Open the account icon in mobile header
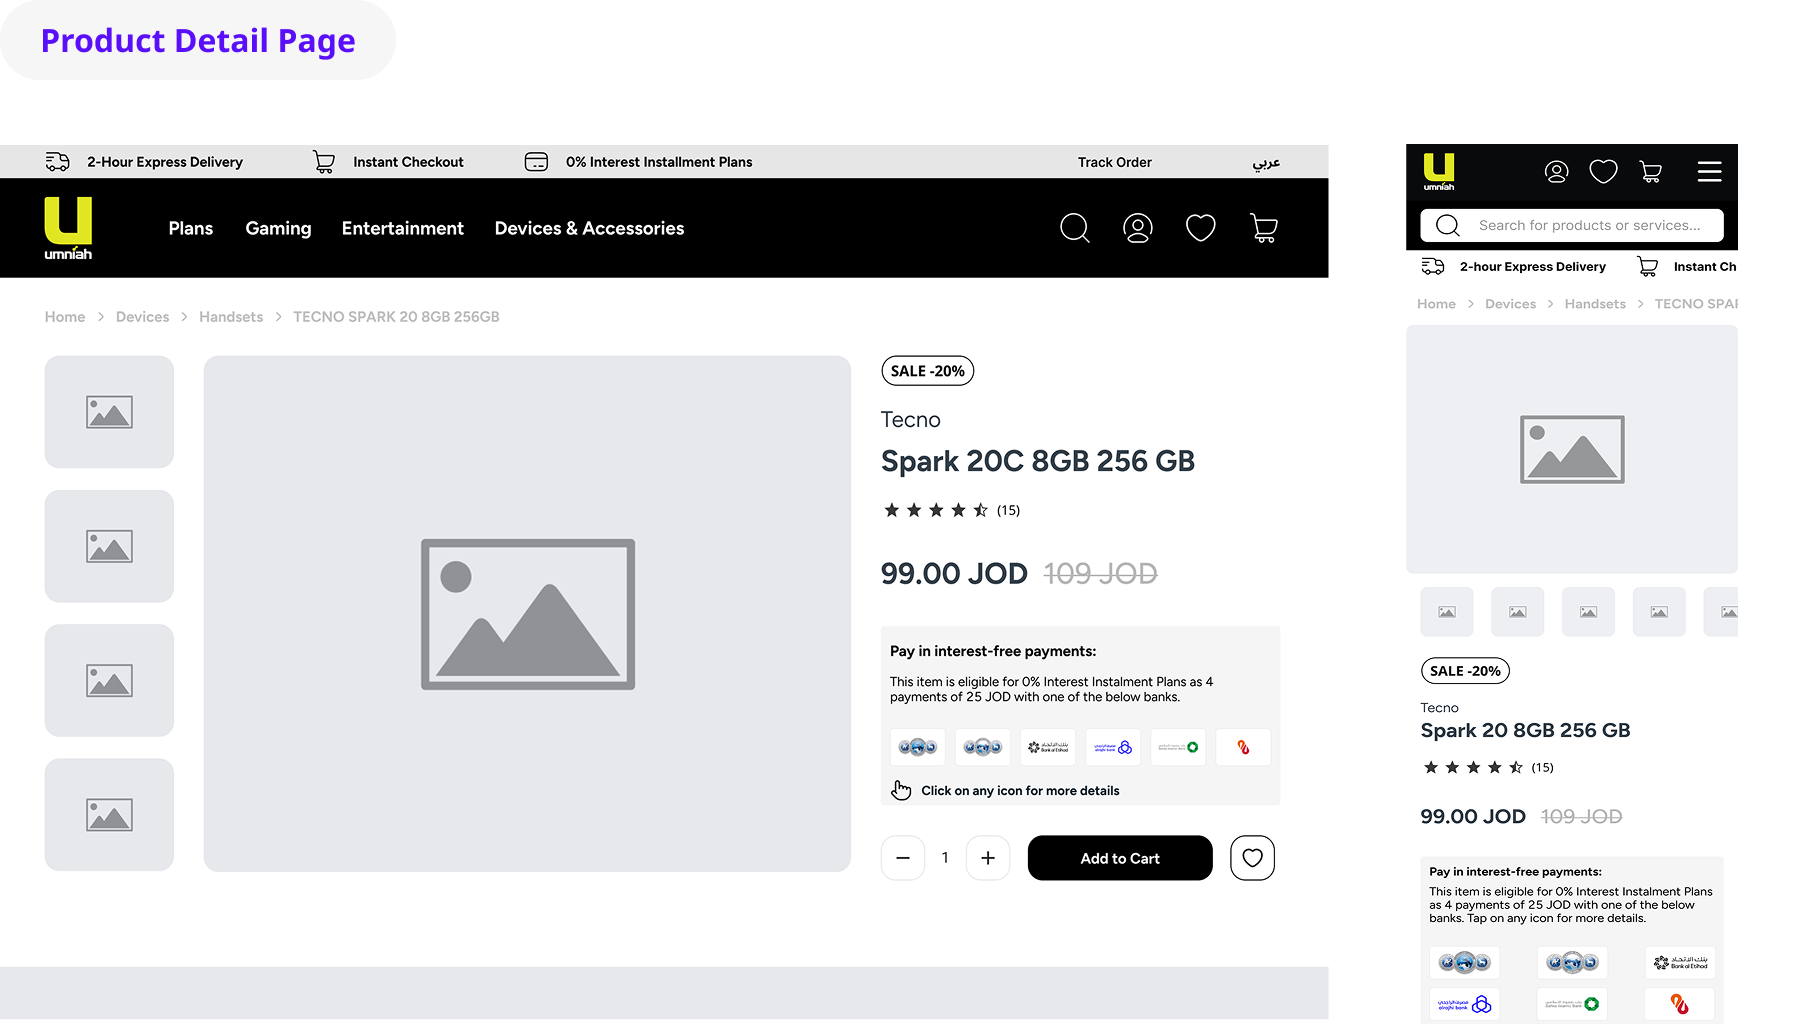 tap(1556, 172)
